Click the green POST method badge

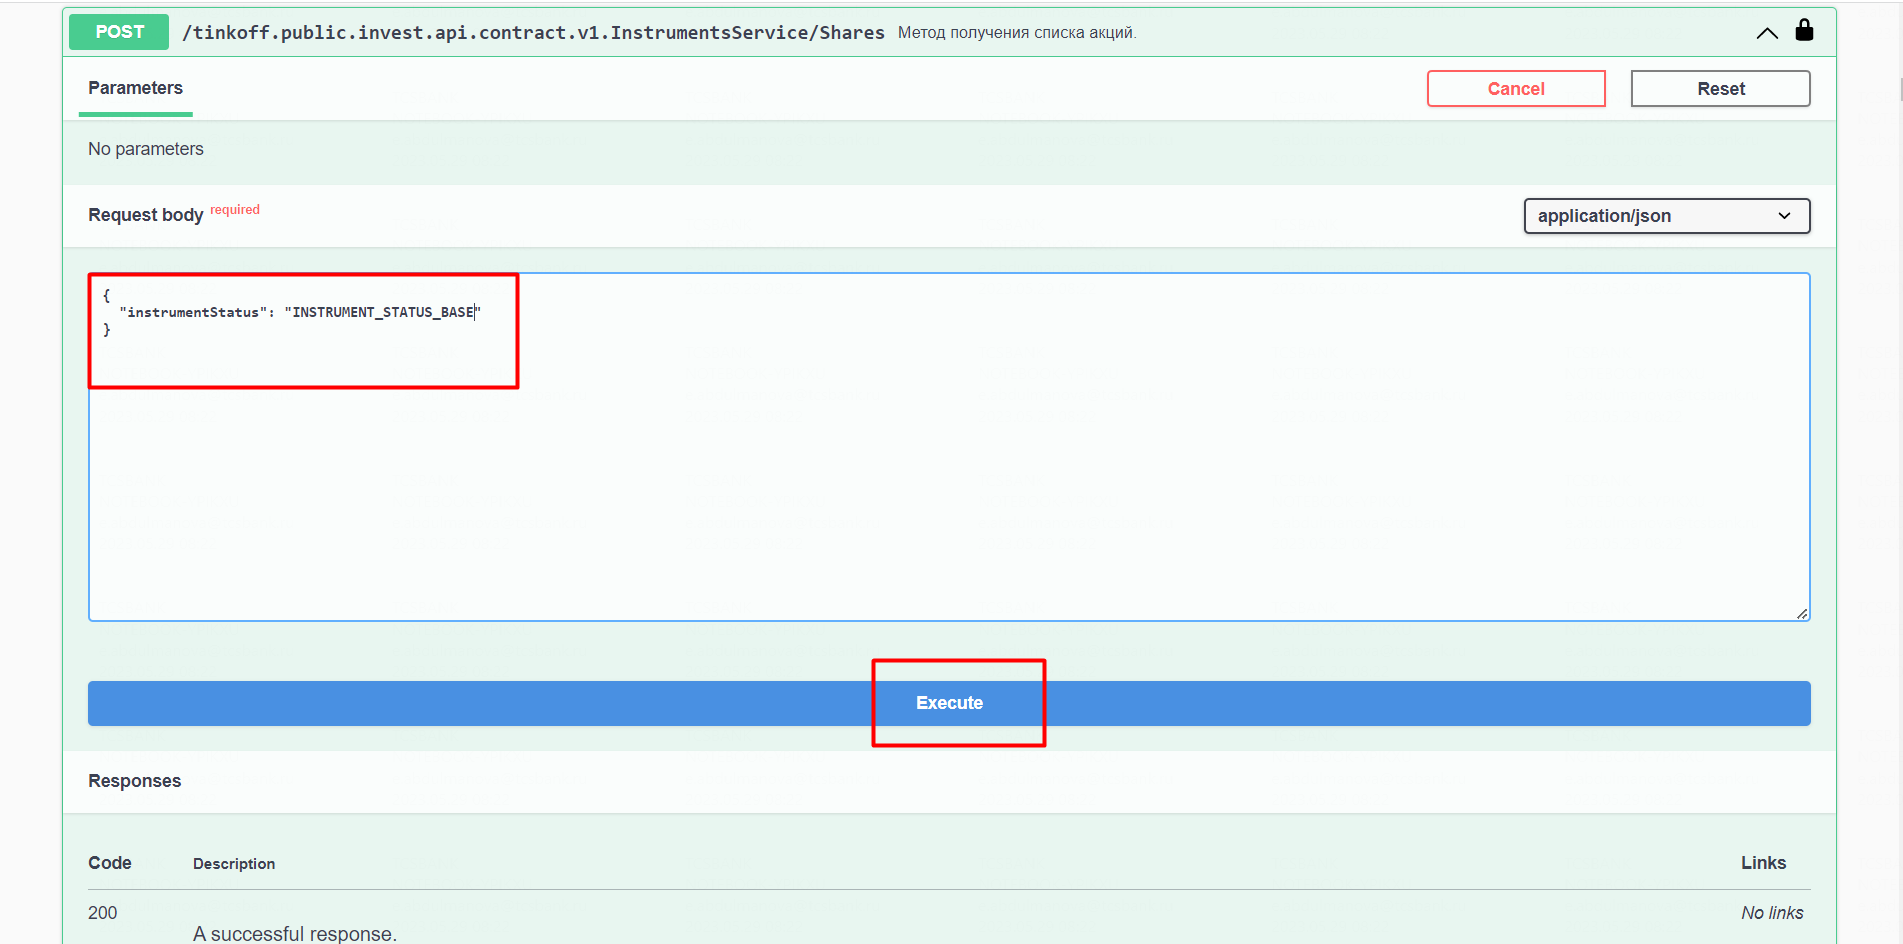pyautogui.click(x=119, y=32)
